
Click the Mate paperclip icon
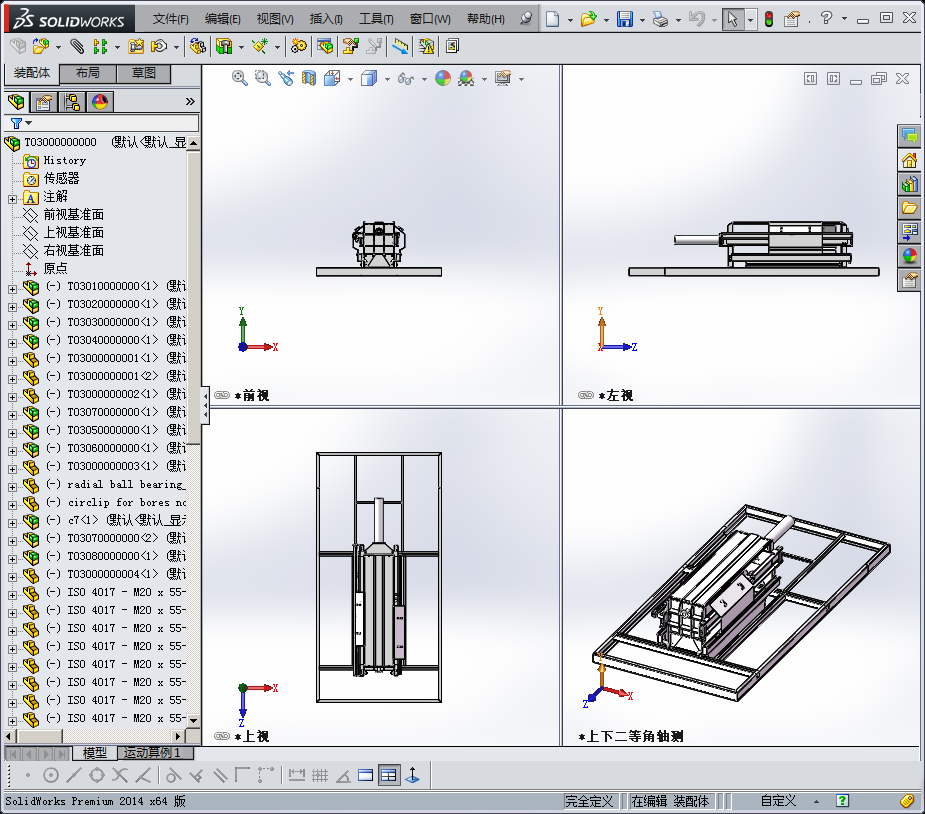[77, 46]
